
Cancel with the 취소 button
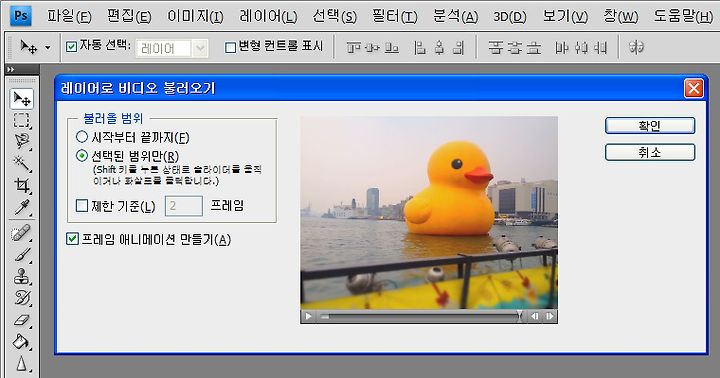pyautogui.click(x=650, y=152)
